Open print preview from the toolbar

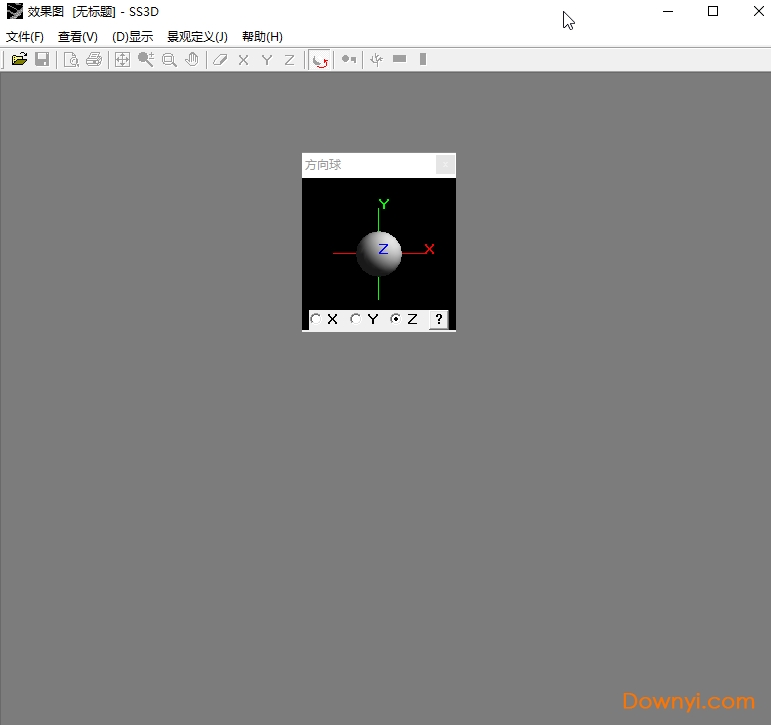(71, 60)
